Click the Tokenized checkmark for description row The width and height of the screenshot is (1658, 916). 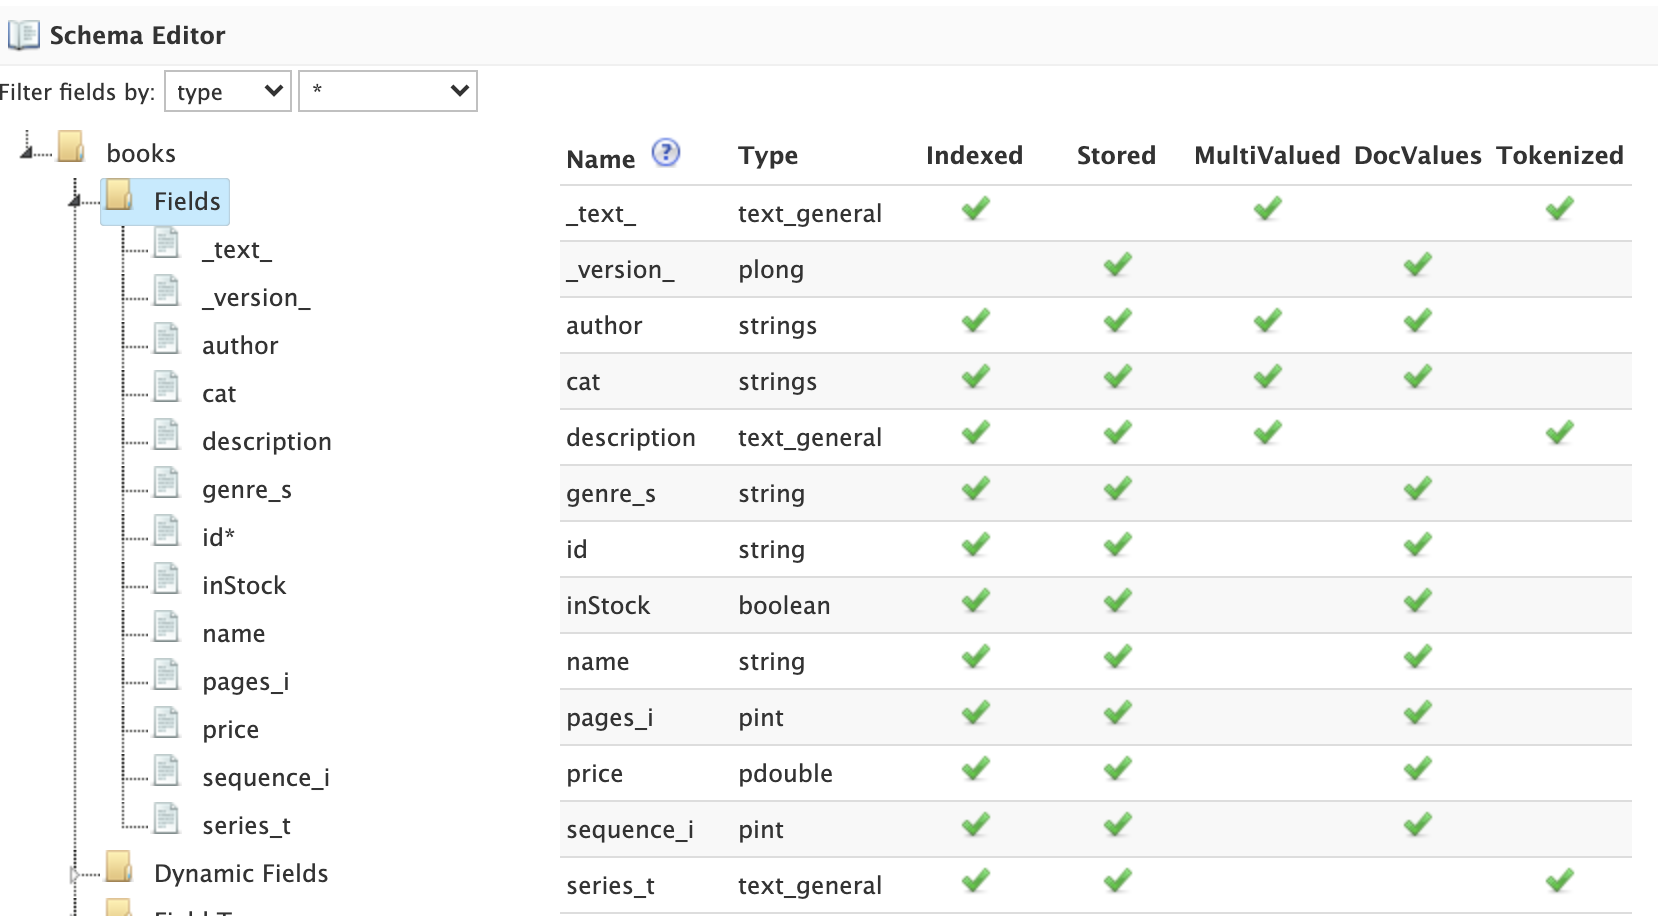pos(1559,433)
